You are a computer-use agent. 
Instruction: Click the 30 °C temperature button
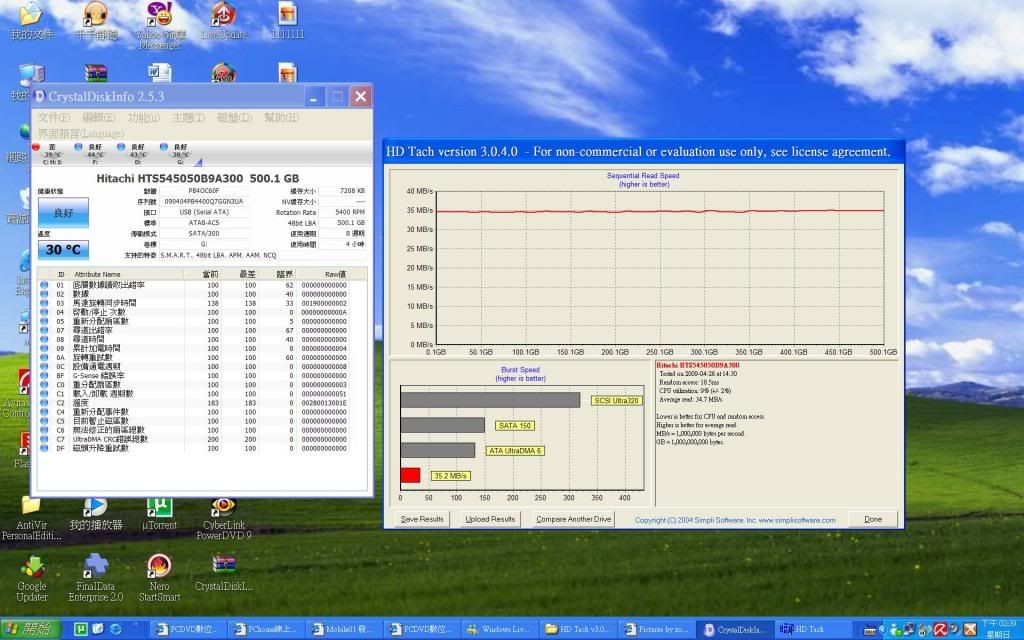pos(63,250)
